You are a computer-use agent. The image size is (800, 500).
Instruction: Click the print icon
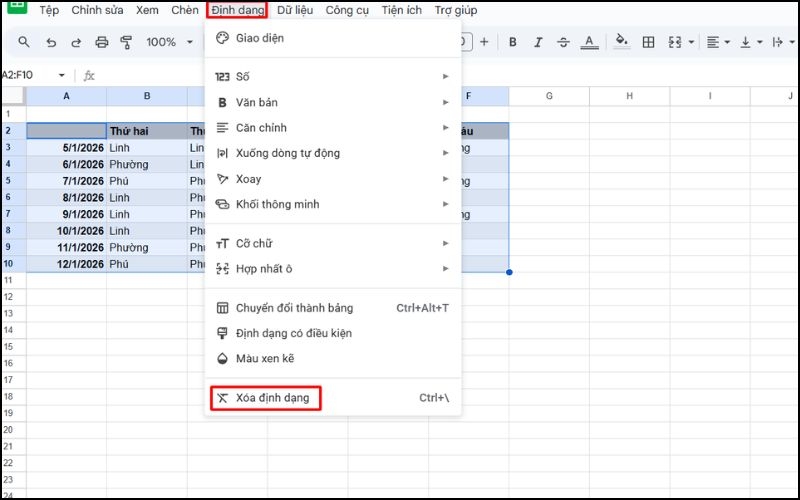coord(102,42)
